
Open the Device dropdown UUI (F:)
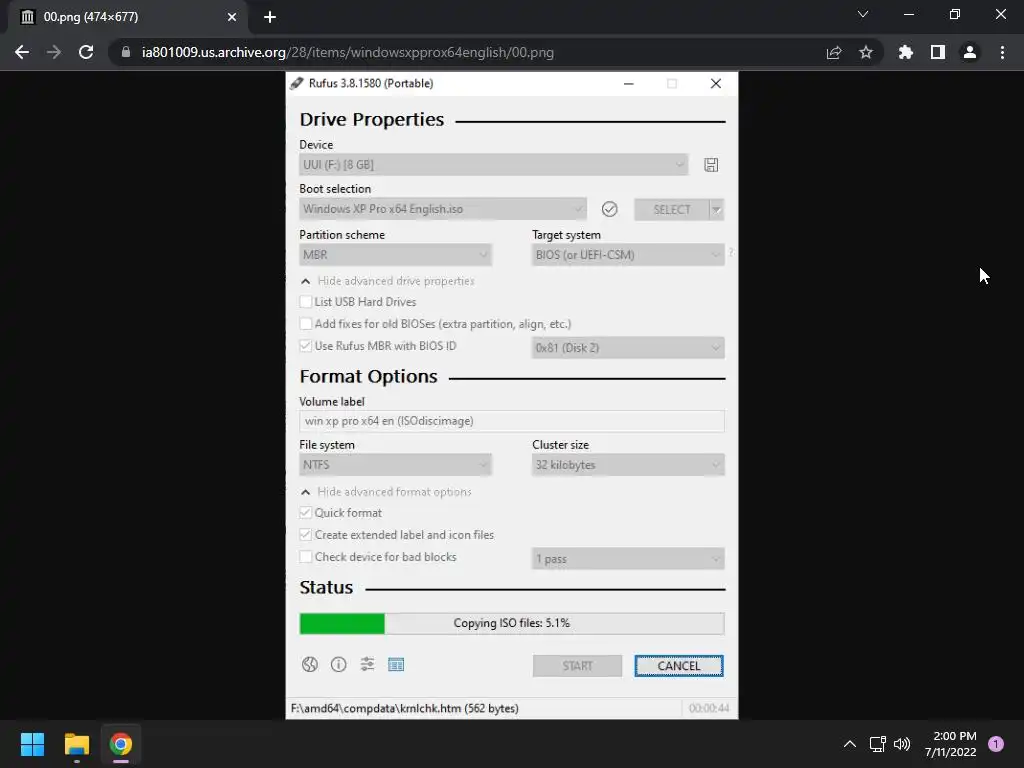click(x=494, y=165)
